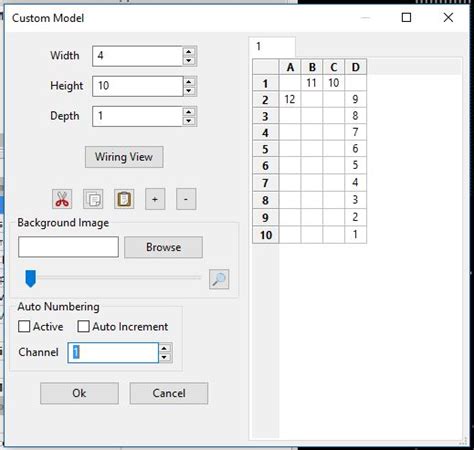
Task: Select row header 5
Action: 266,149
